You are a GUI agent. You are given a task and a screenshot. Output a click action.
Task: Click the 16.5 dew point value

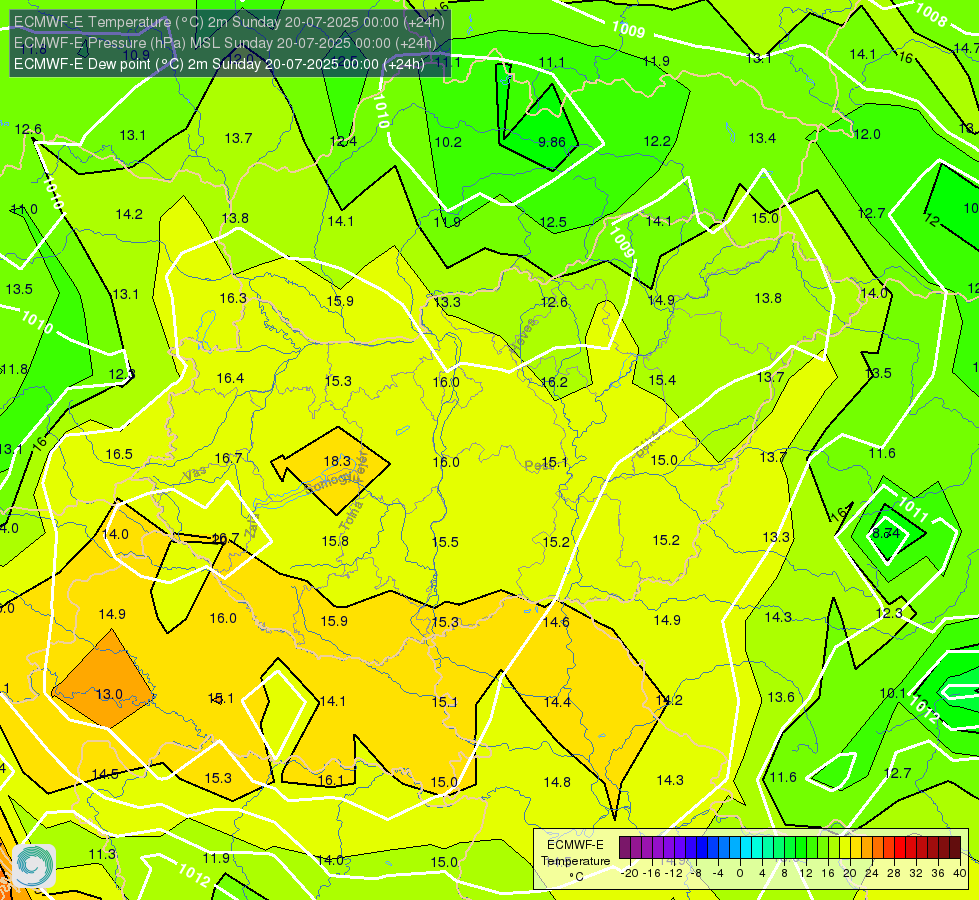click(119, 453)
